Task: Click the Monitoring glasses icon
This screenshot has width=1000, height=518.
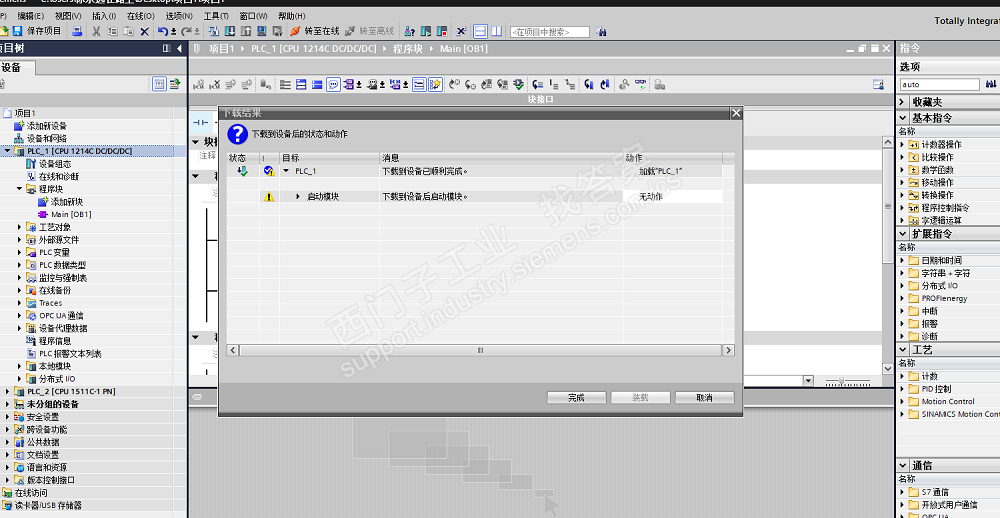Action: point(640,84)
